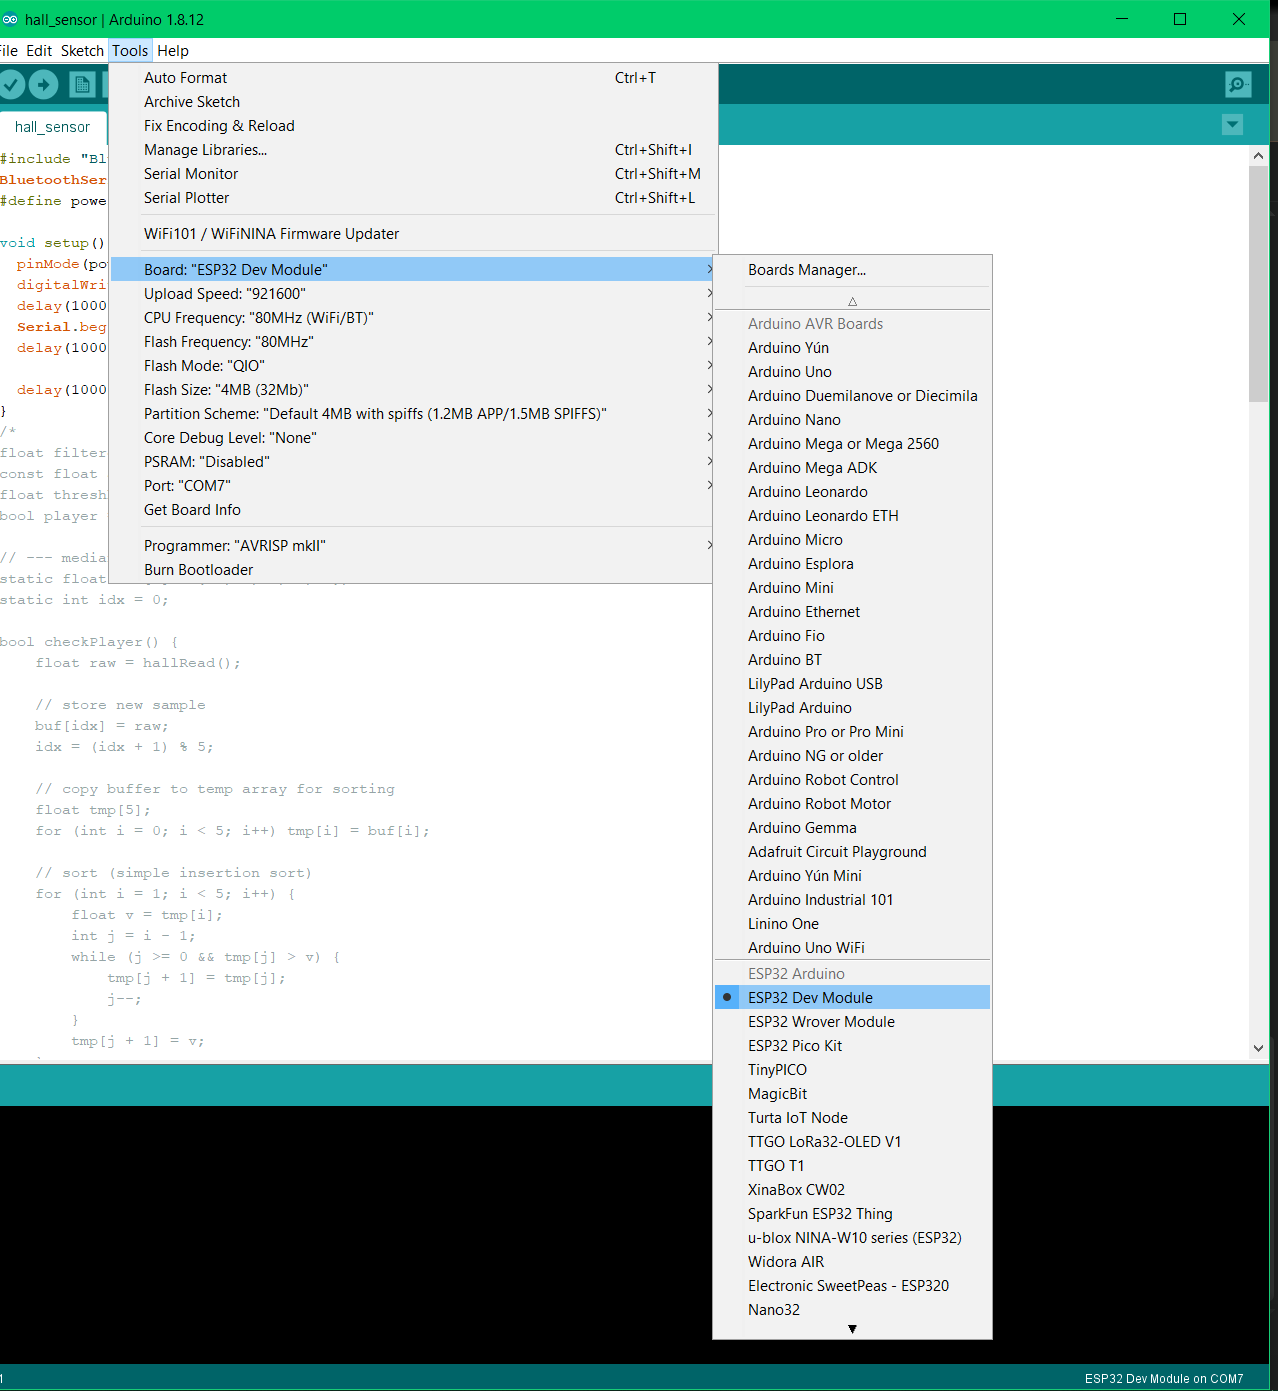Click the editor scrollbar down arrow
This screenshot has height=1391, width=1278.
(x=1258, y=1048)
